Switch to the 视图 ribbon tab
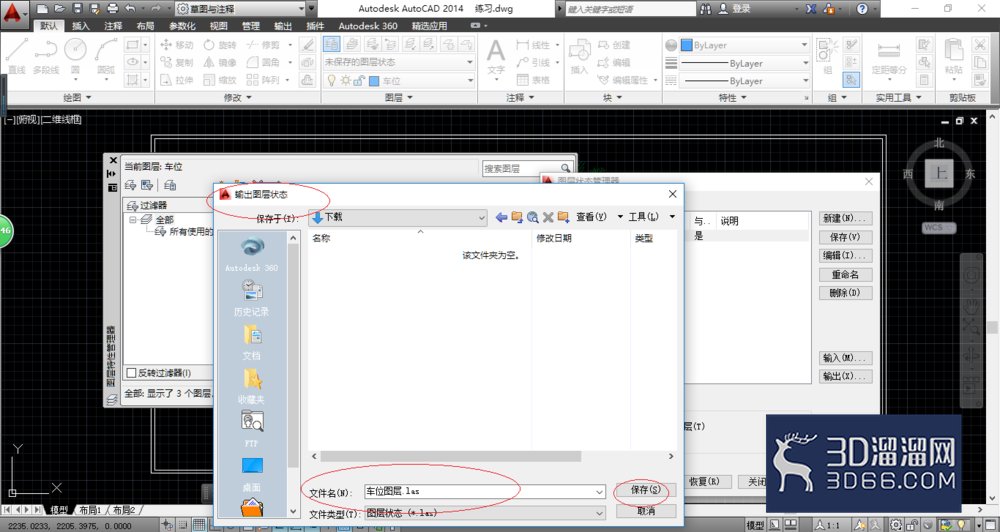Screen dimensions: 1000x532 [x=218, y=26]
